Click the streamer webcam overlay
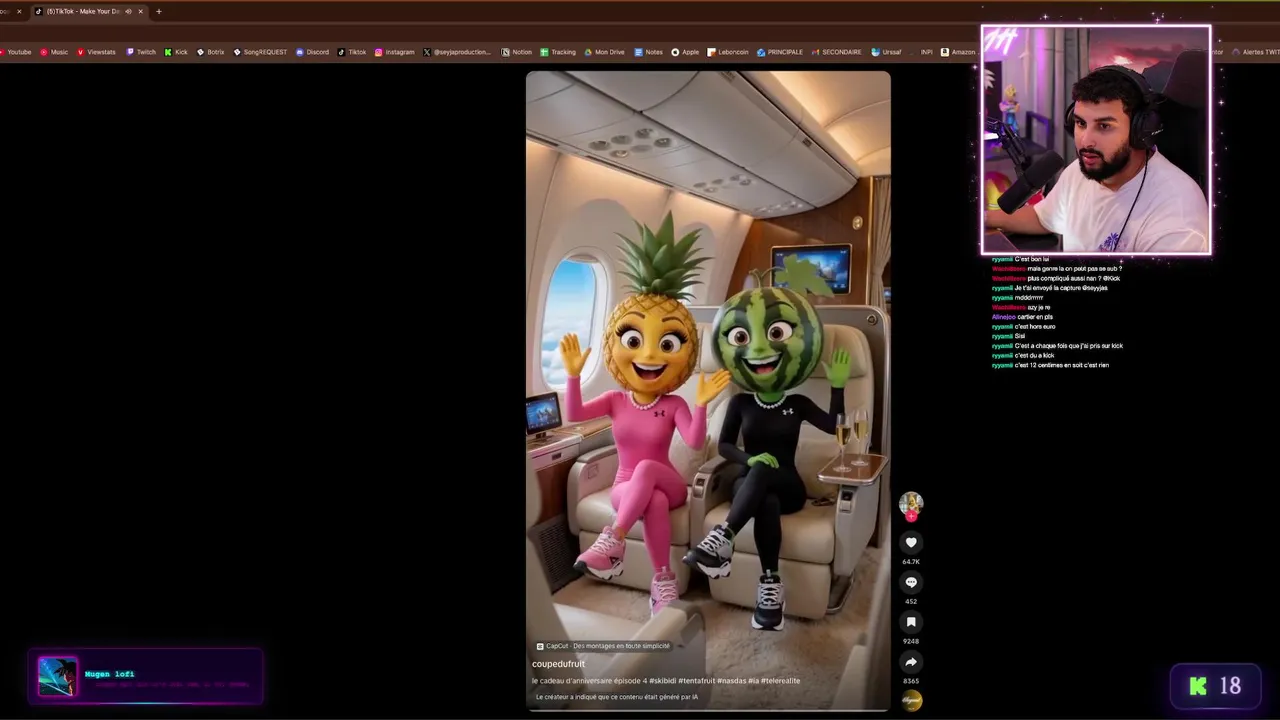1280x720 pixels. [1096, 140]
